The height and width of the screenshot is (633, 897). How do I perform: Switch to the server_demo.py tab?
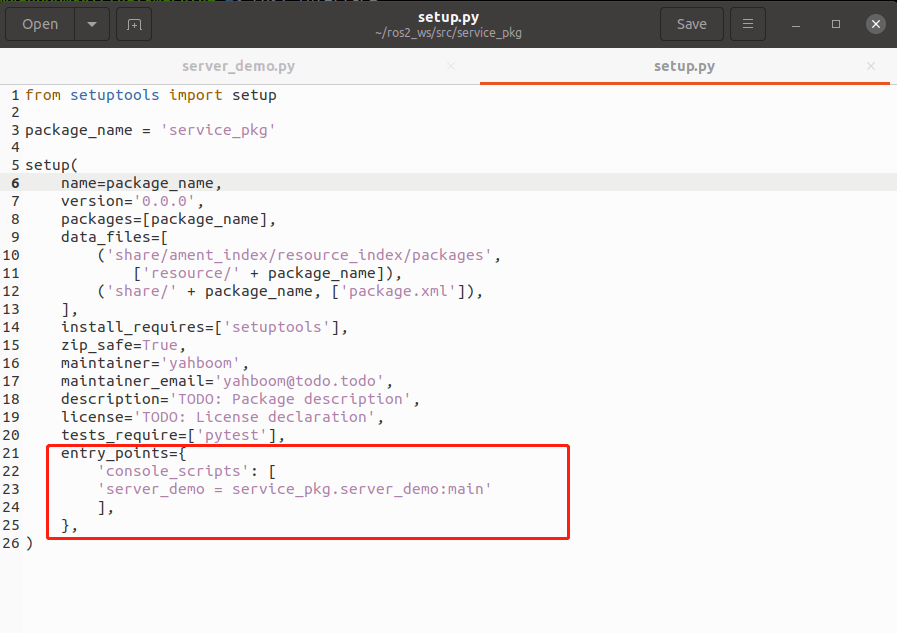pos(238,66)
